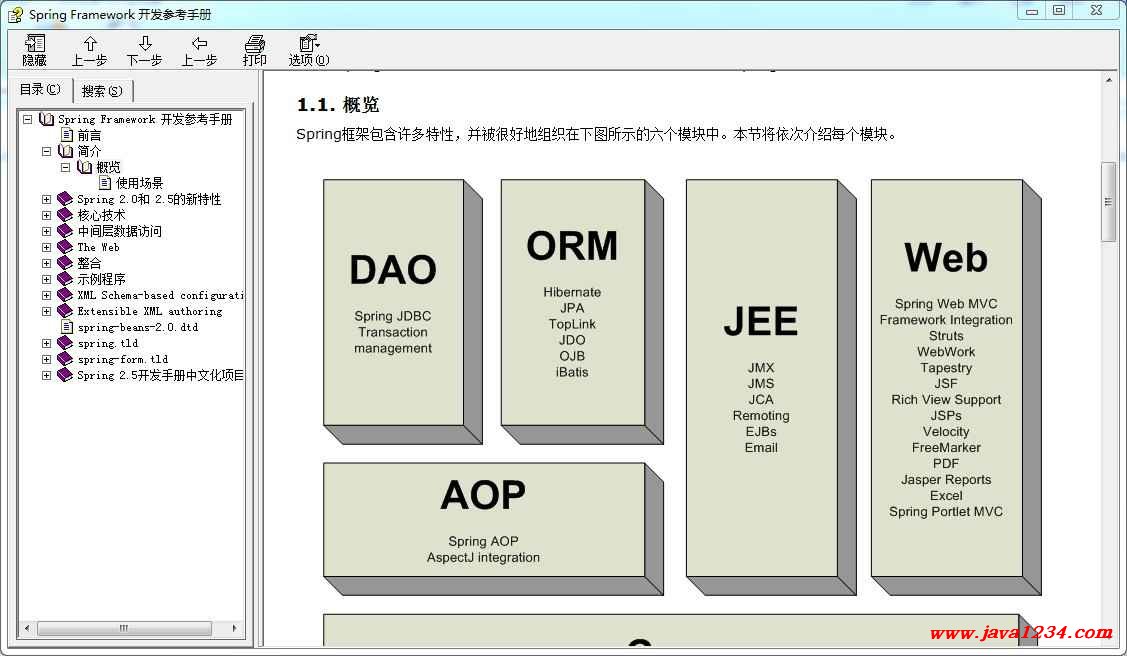Viewport: 1127px width, 656px height.
Task: Expand the 中间层数据访问 tree node
Action: pyautogui.click(x=47, y=231)
